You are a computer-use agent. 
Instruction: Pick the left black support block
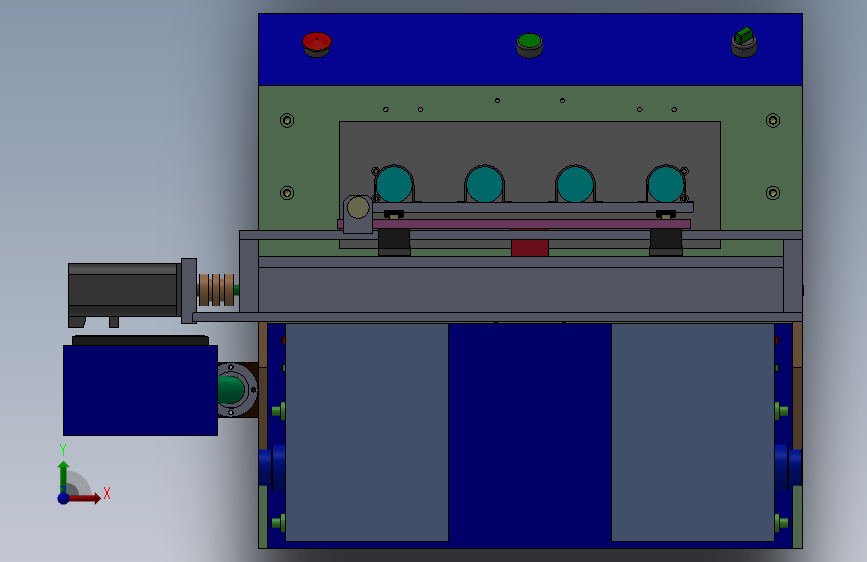coord(394,242)
